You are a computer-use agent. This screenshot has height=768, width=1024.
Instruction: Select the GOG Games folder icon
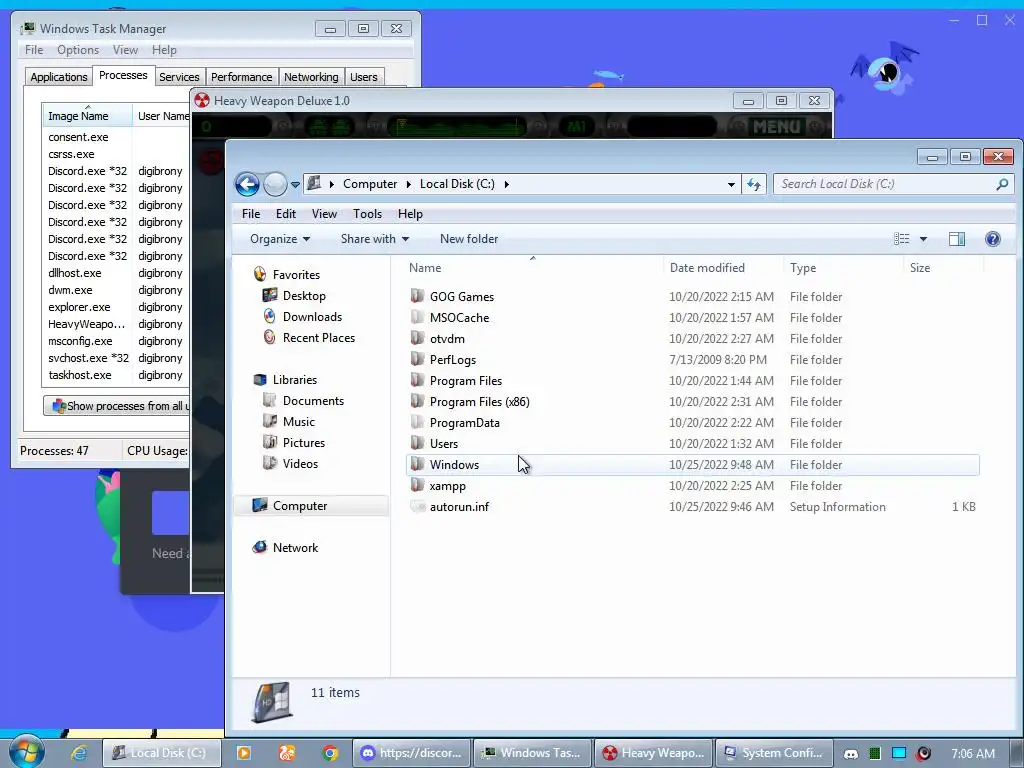417,296
